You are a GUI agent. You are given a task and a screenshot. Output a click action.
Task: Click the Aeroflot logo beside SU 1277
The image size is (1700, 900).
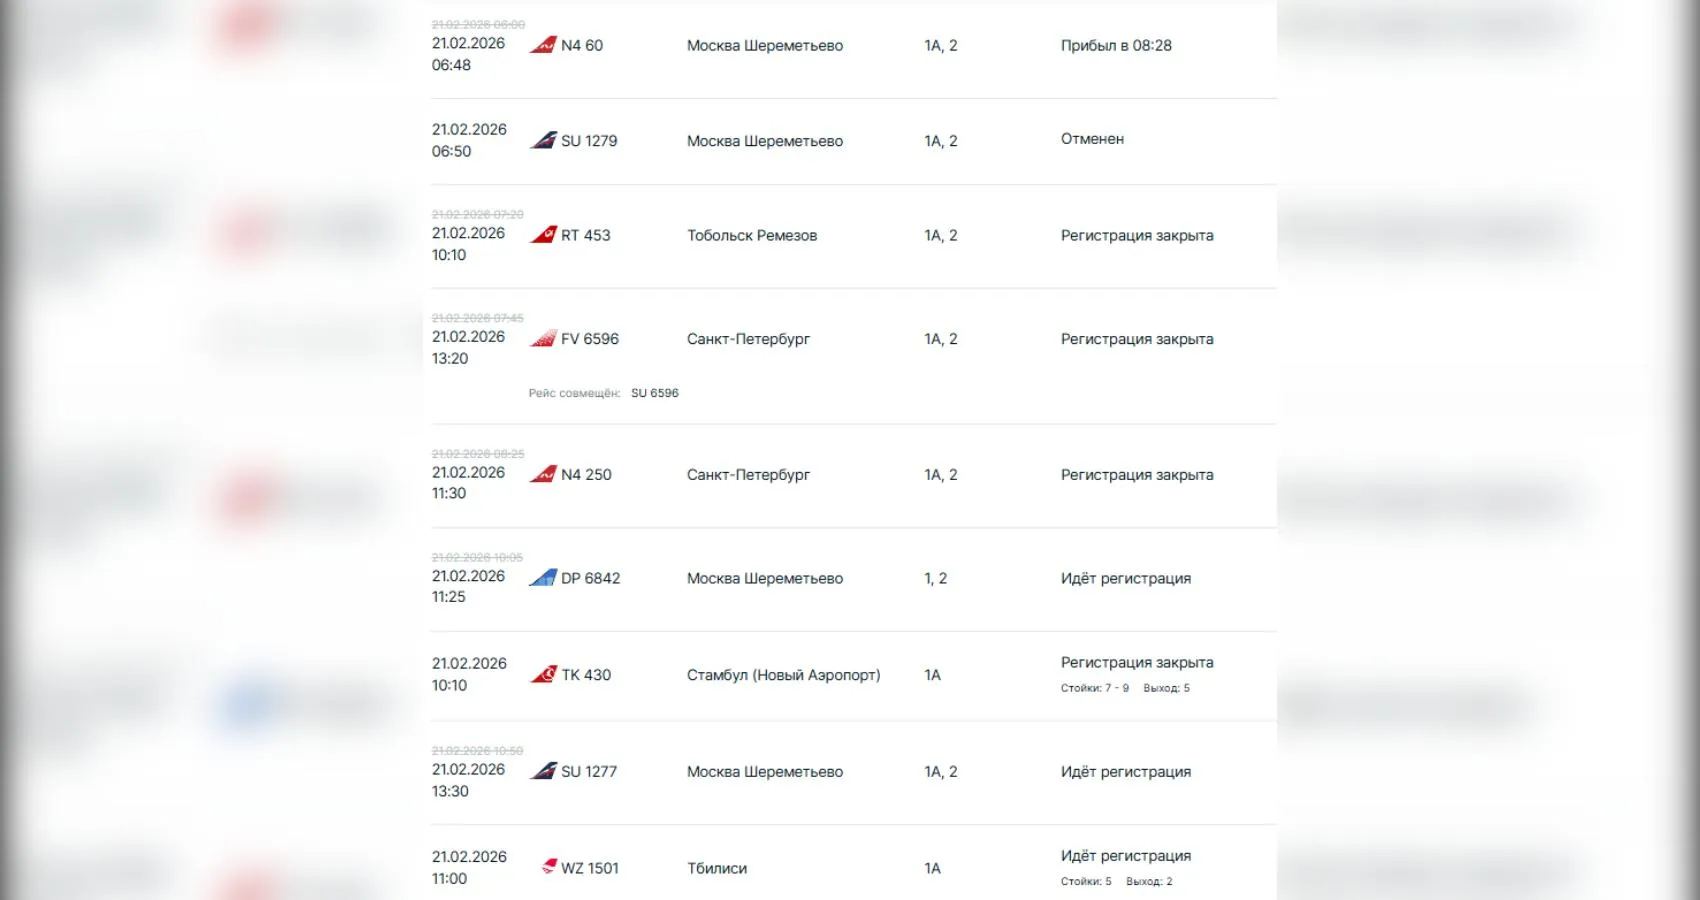click(543, 771)
